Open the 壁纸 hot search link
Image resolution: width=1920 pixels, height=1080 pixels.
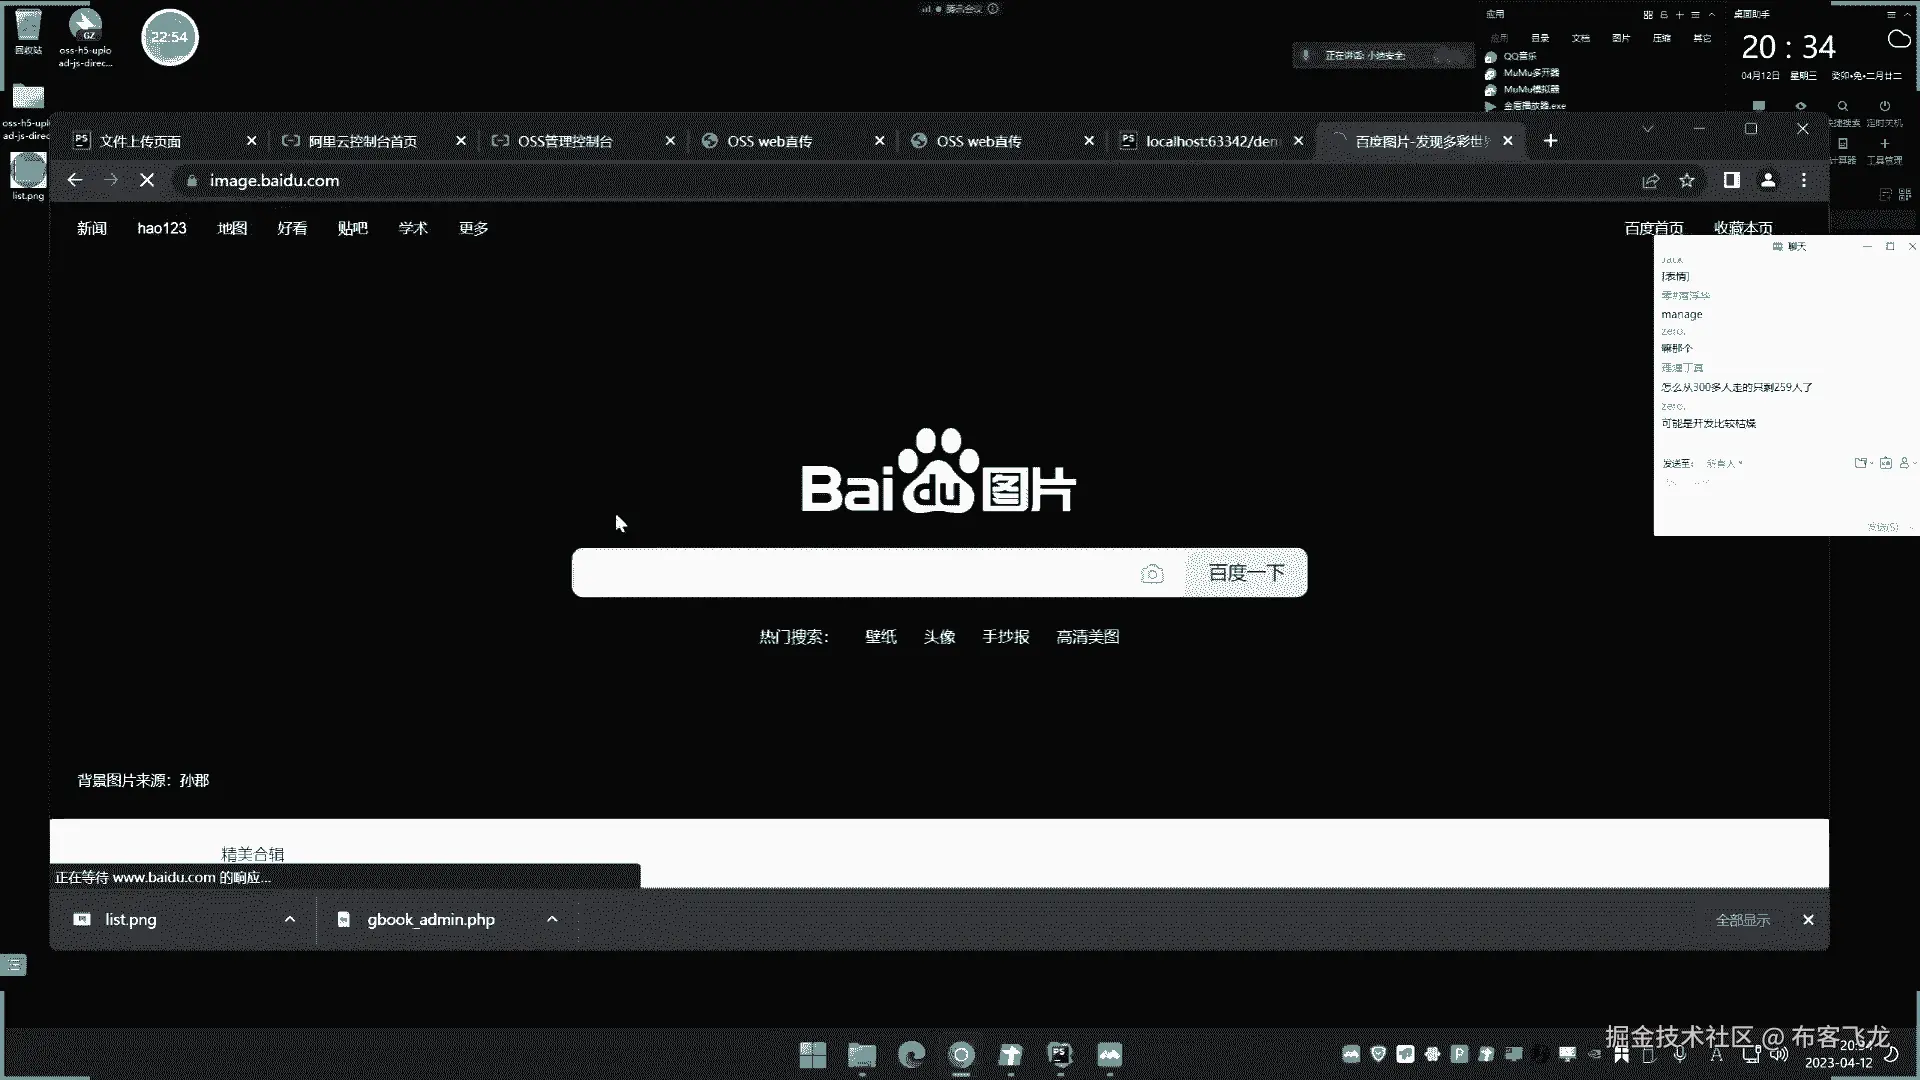click(x=880, y=637)
